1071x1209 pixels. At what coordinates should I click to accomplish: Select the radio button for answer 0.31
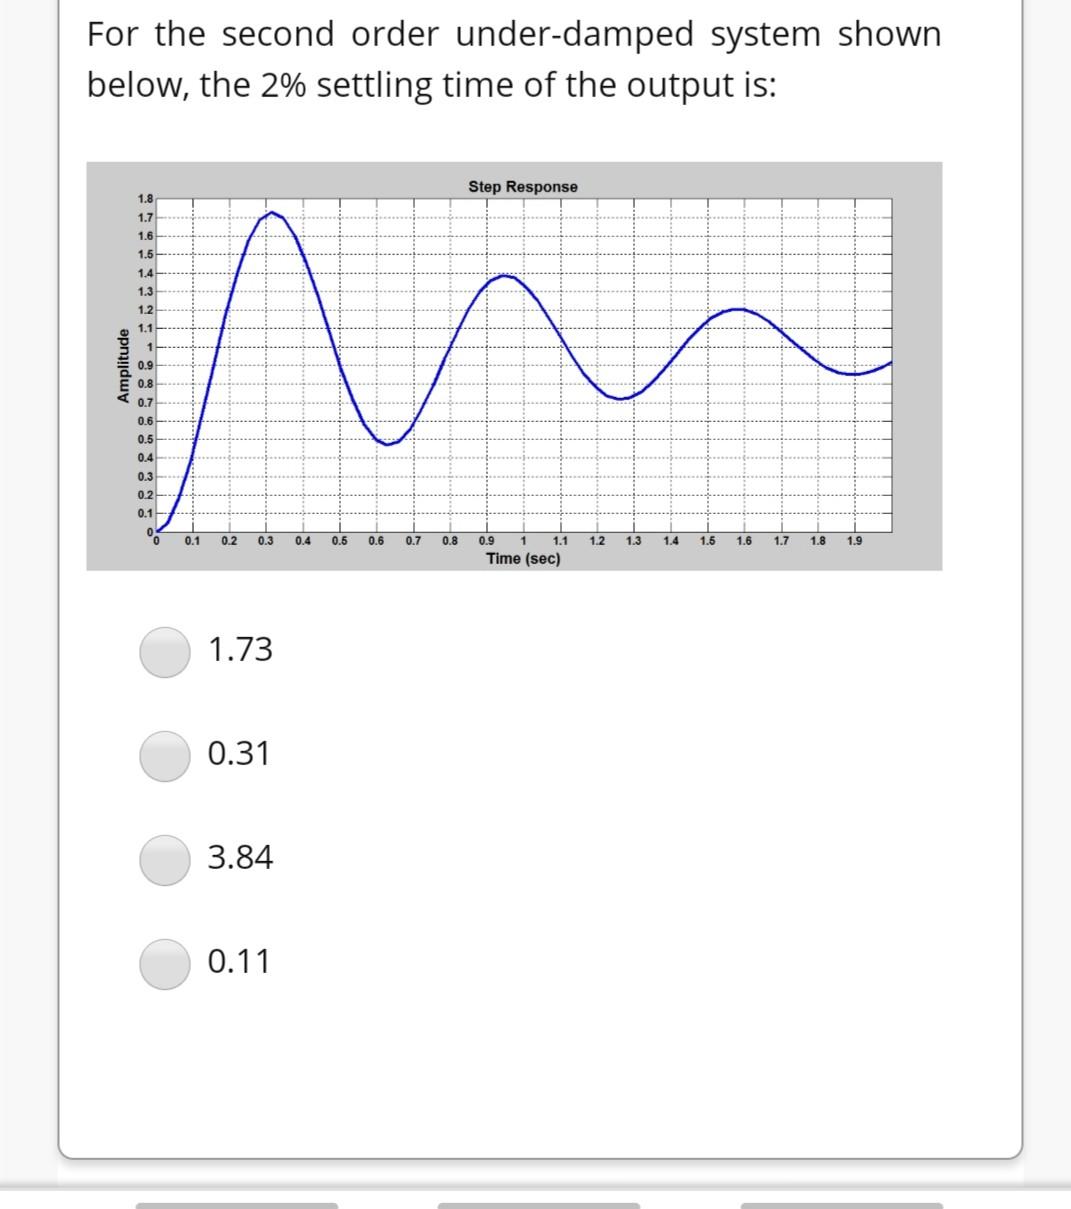pyautogui.click(x=165, y=755)
